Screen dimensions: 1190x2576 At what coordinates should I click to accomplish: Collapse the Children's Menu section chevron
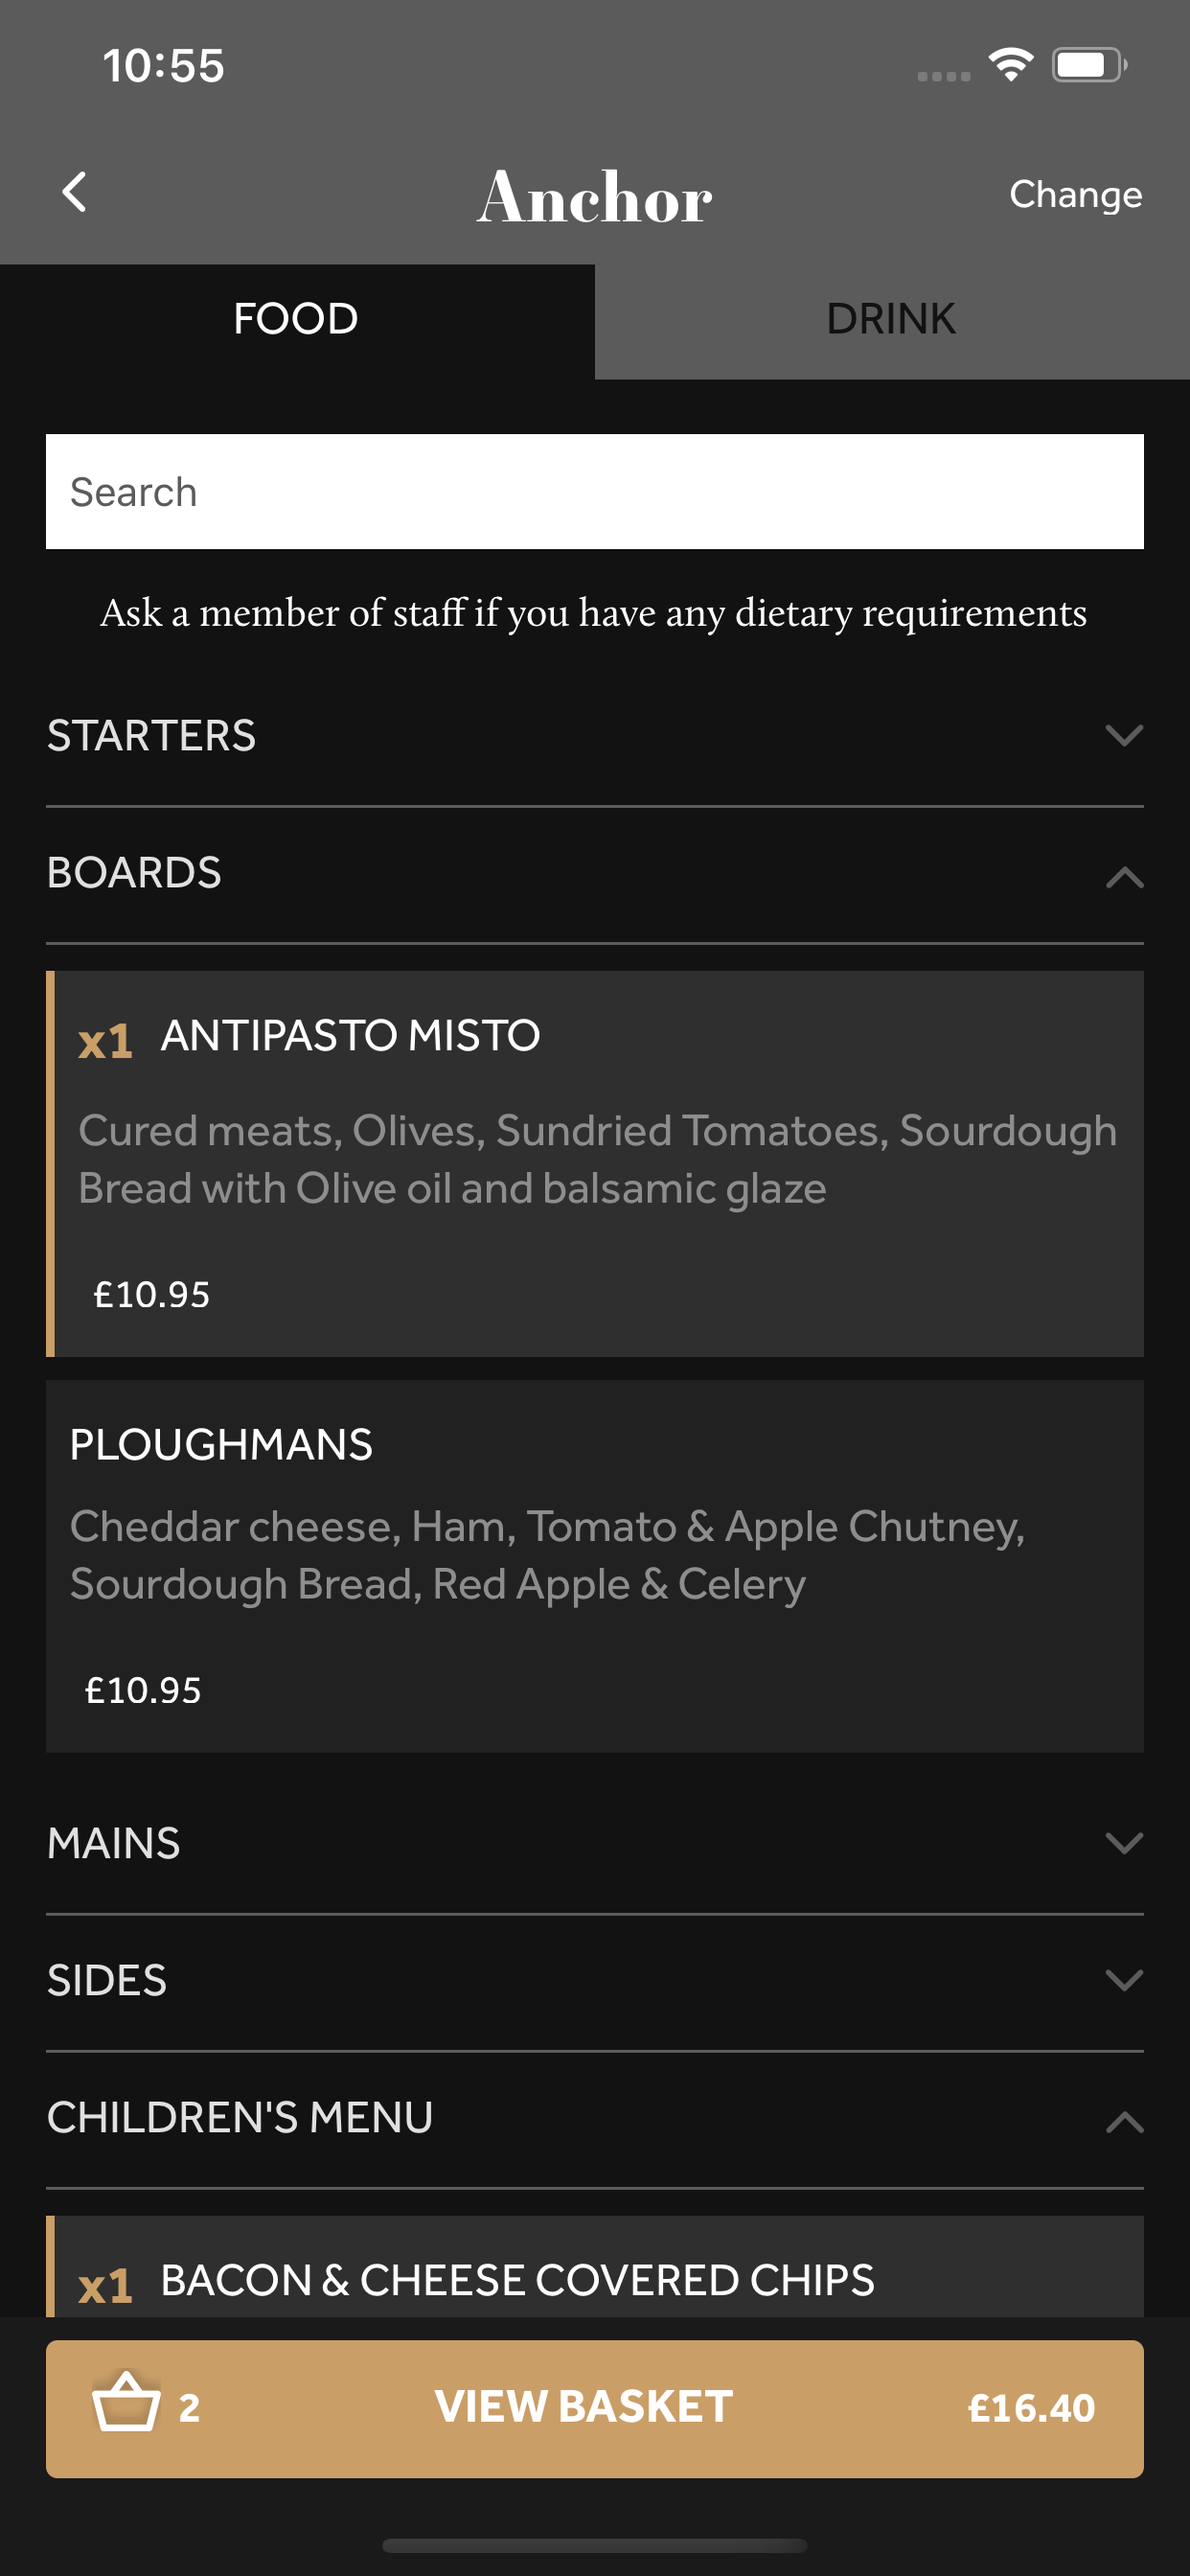[x=1124, y=2120]
